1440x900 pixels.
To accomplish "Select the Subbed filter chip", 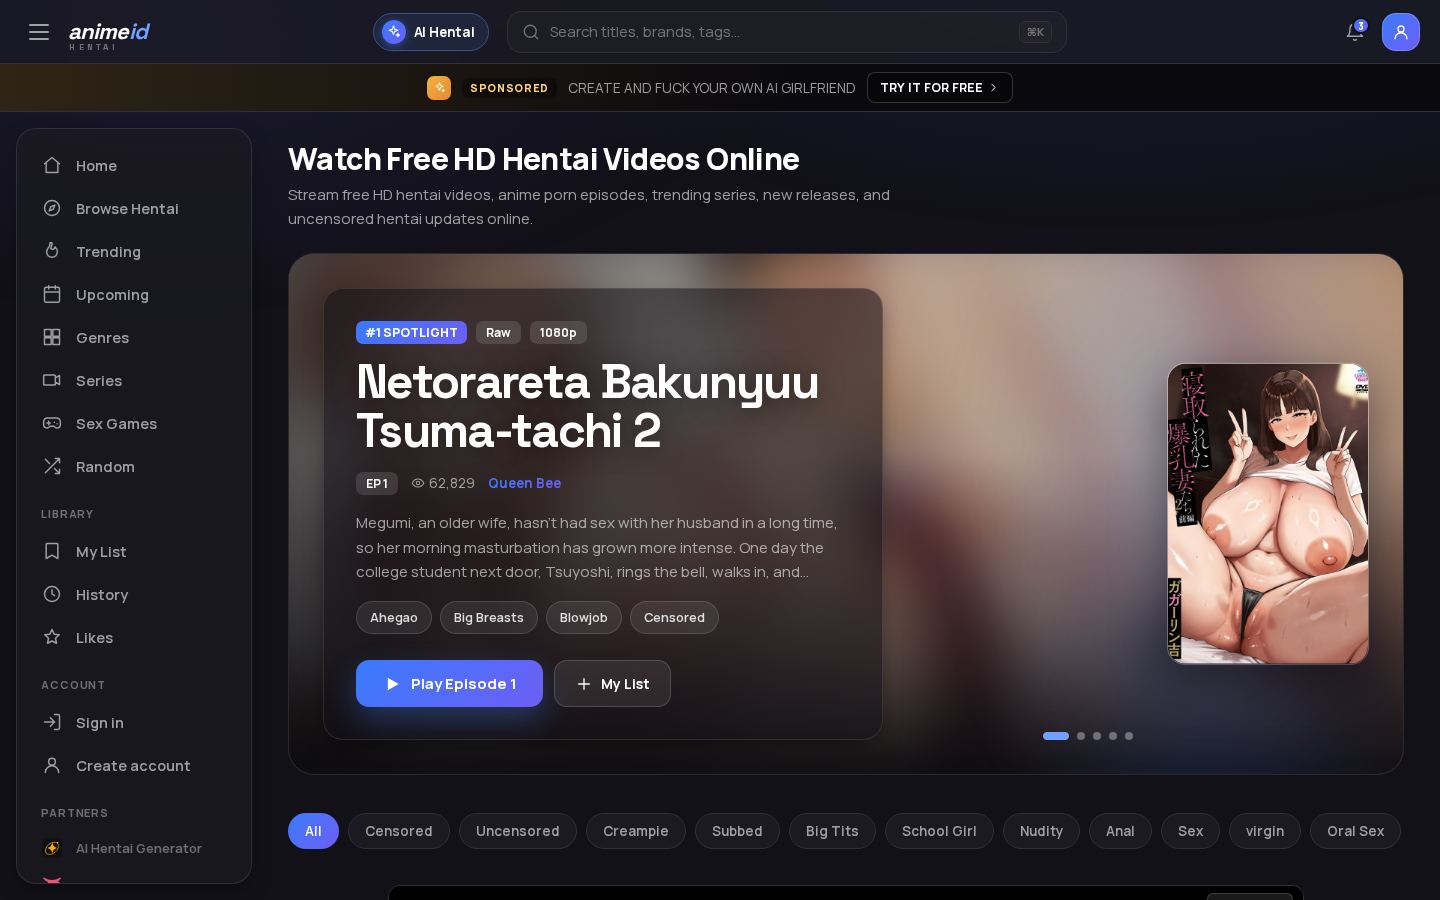I will tap(737, 831).
